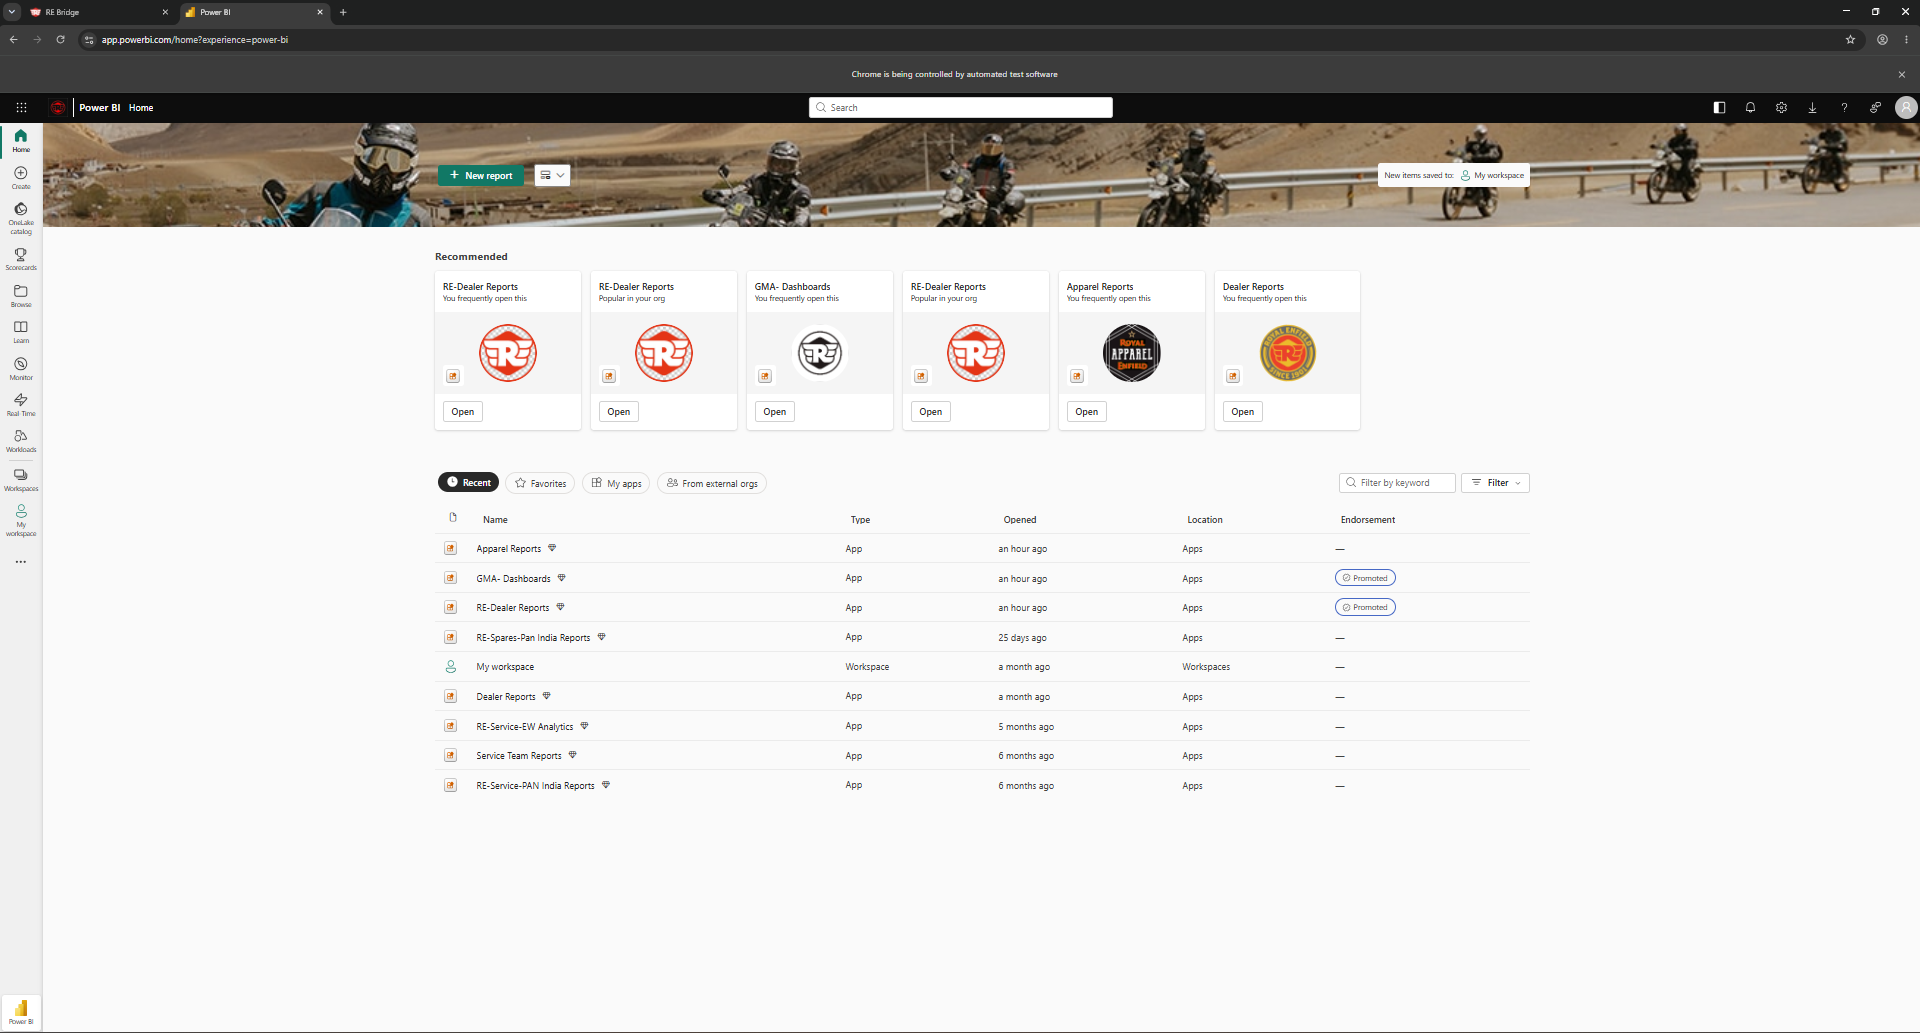Open the help question mark icon
Viewport: 1920px width, 1033px height.
(1844, 108)
